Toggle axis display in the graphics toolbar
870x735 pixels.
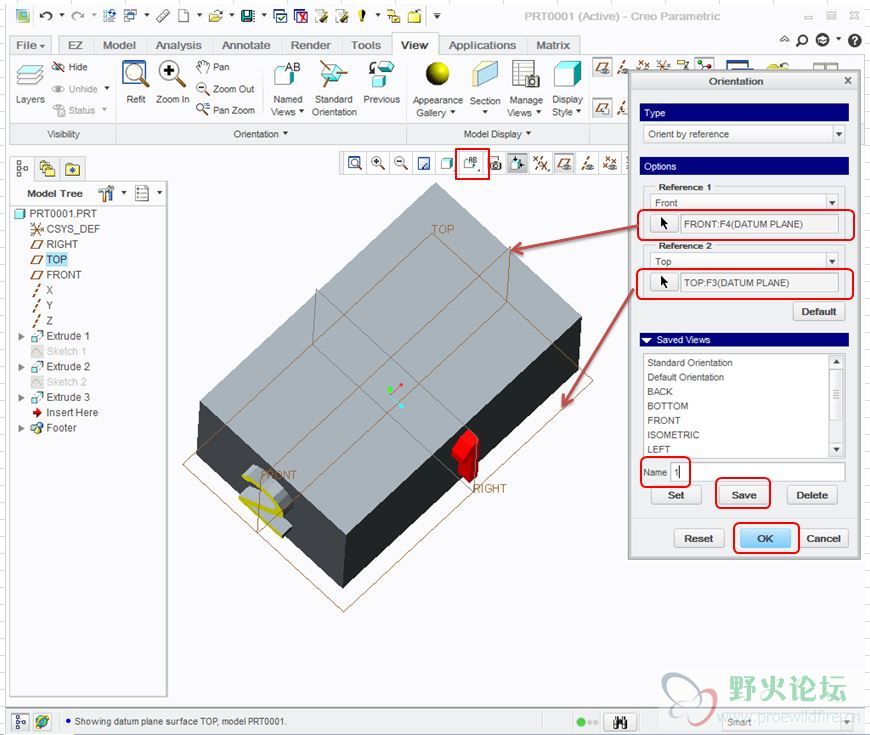point(587,163)
